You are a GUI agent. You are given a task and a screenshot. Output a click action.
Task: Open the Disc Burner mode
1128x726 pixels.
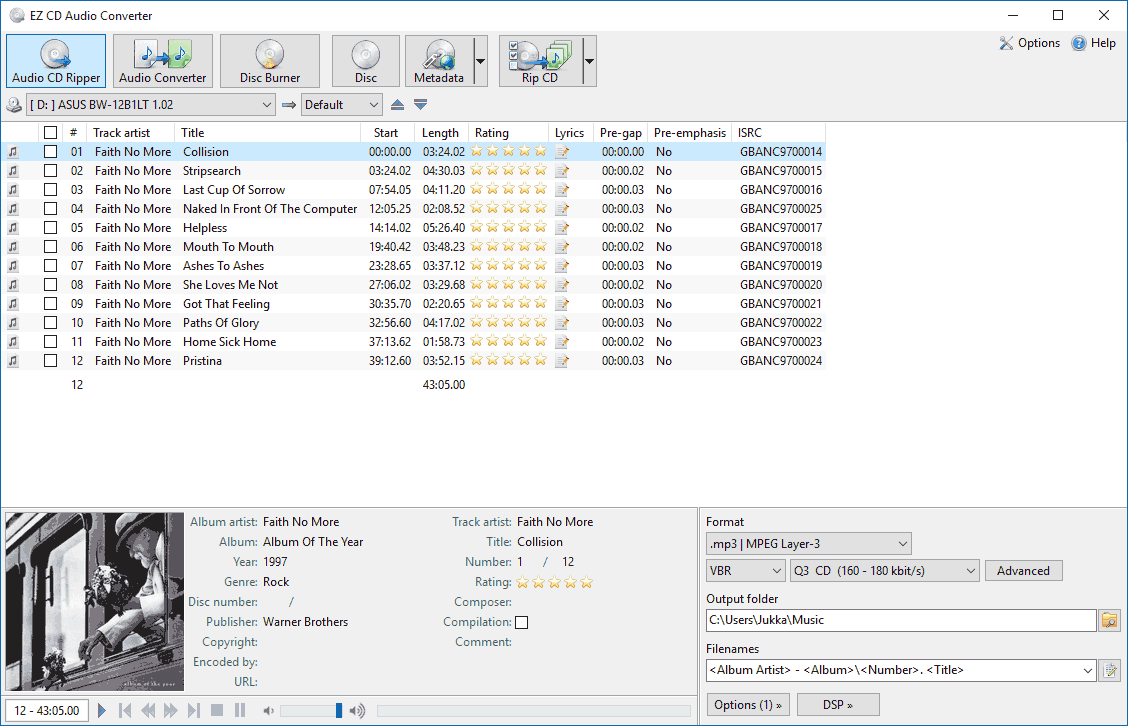(x=269, y=61)
